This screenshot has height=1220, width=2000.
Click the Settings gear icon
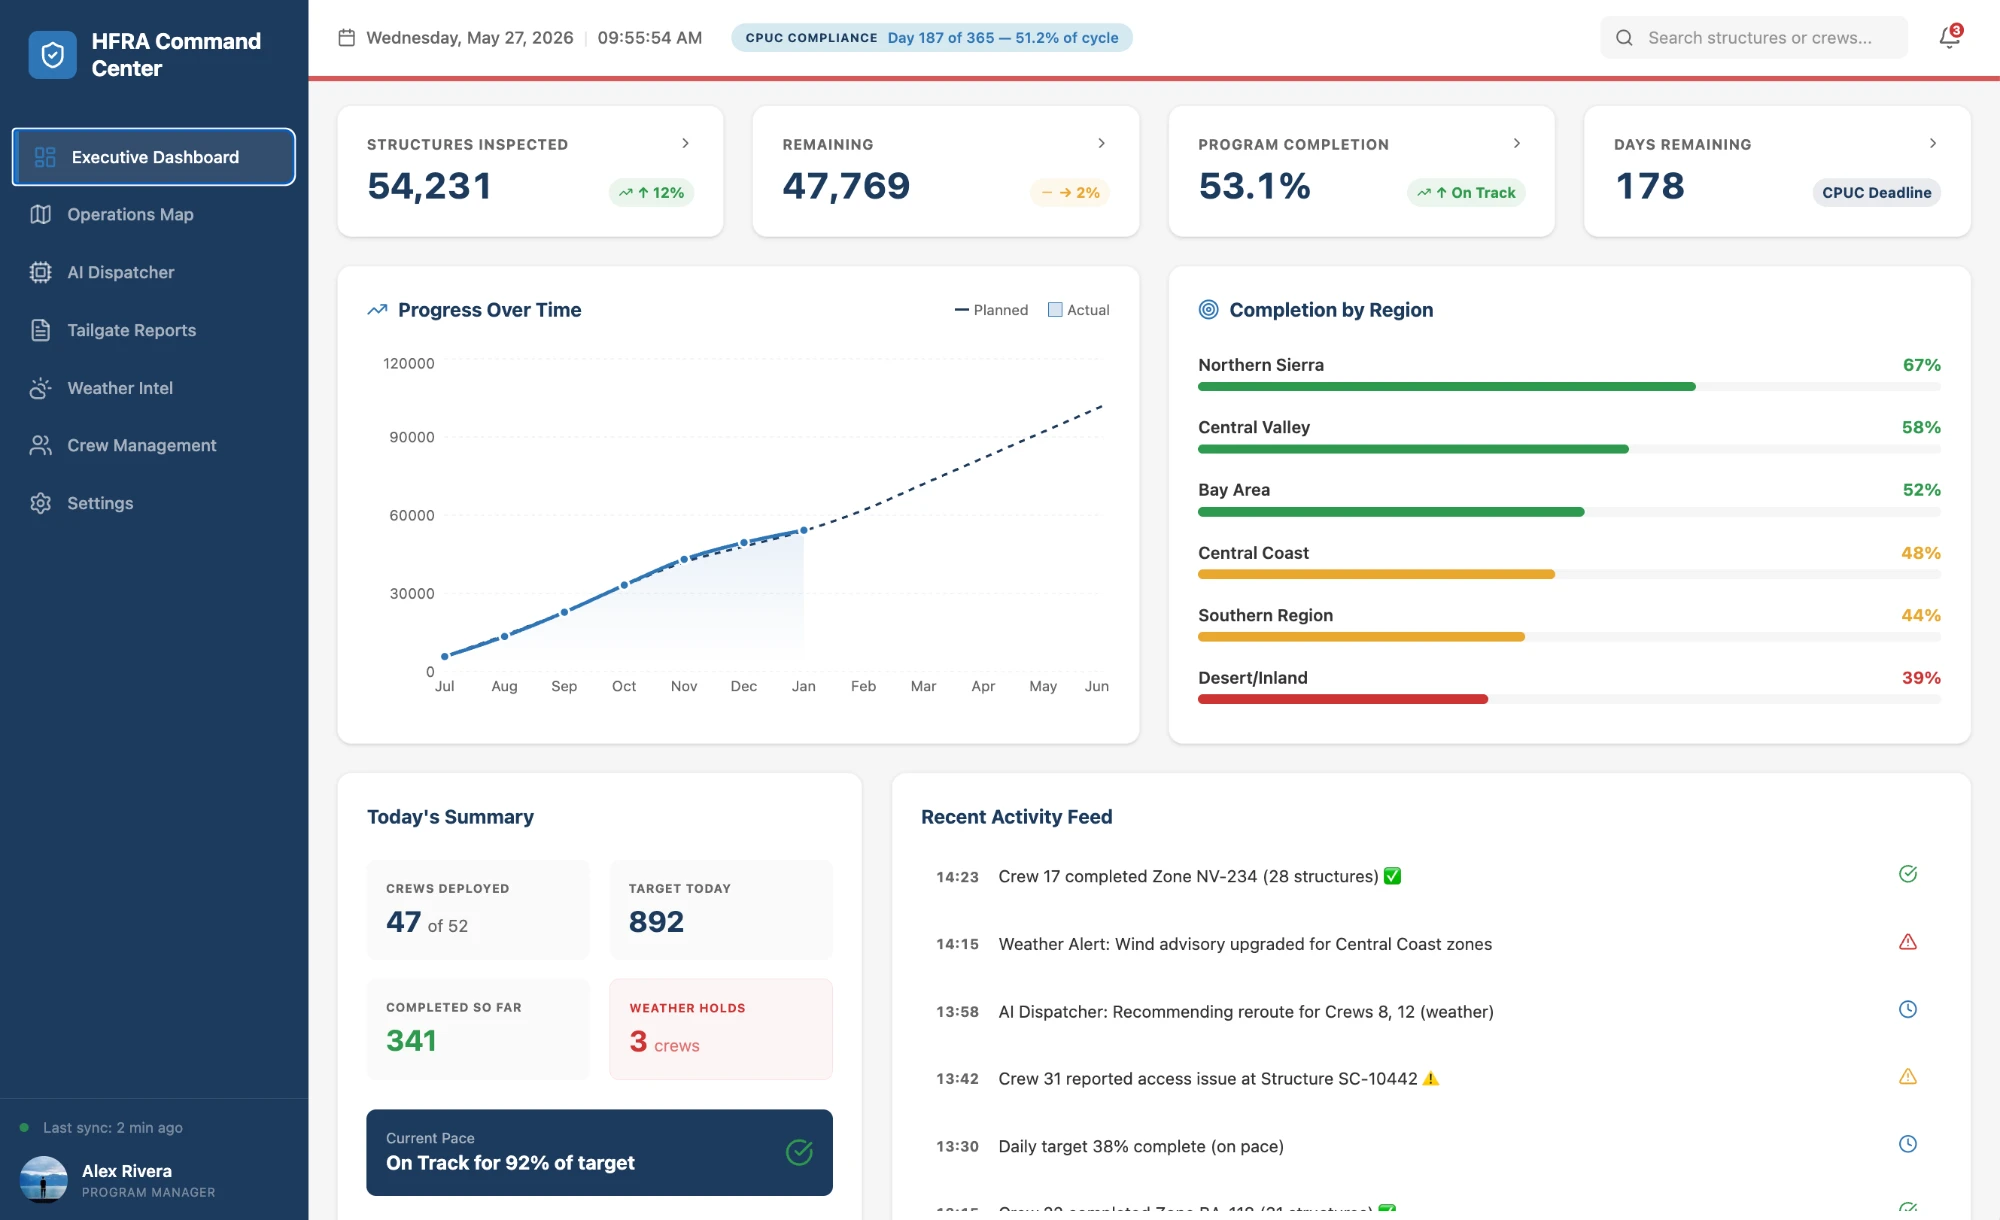[x=40, y=503]
